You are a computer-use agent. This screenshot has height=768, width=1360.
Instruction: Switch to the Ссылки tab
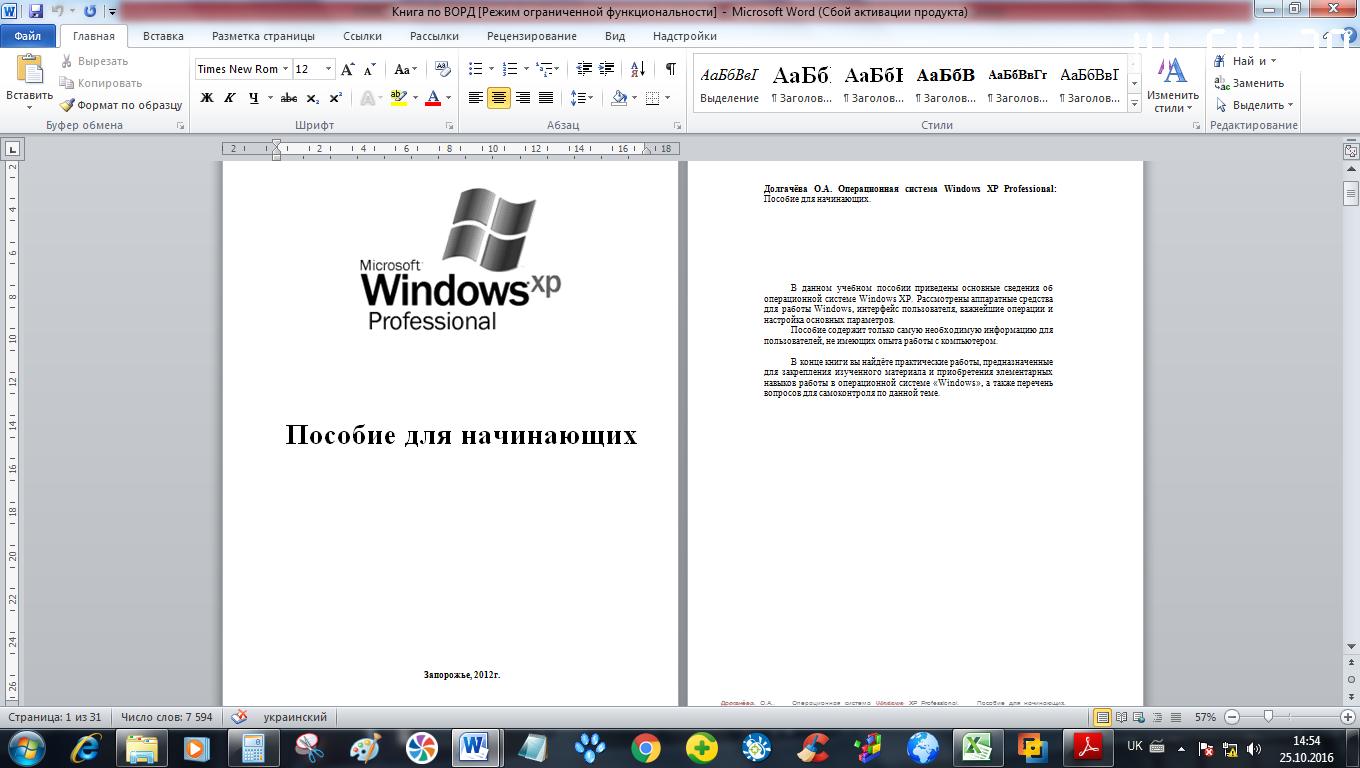click(362, 36)
